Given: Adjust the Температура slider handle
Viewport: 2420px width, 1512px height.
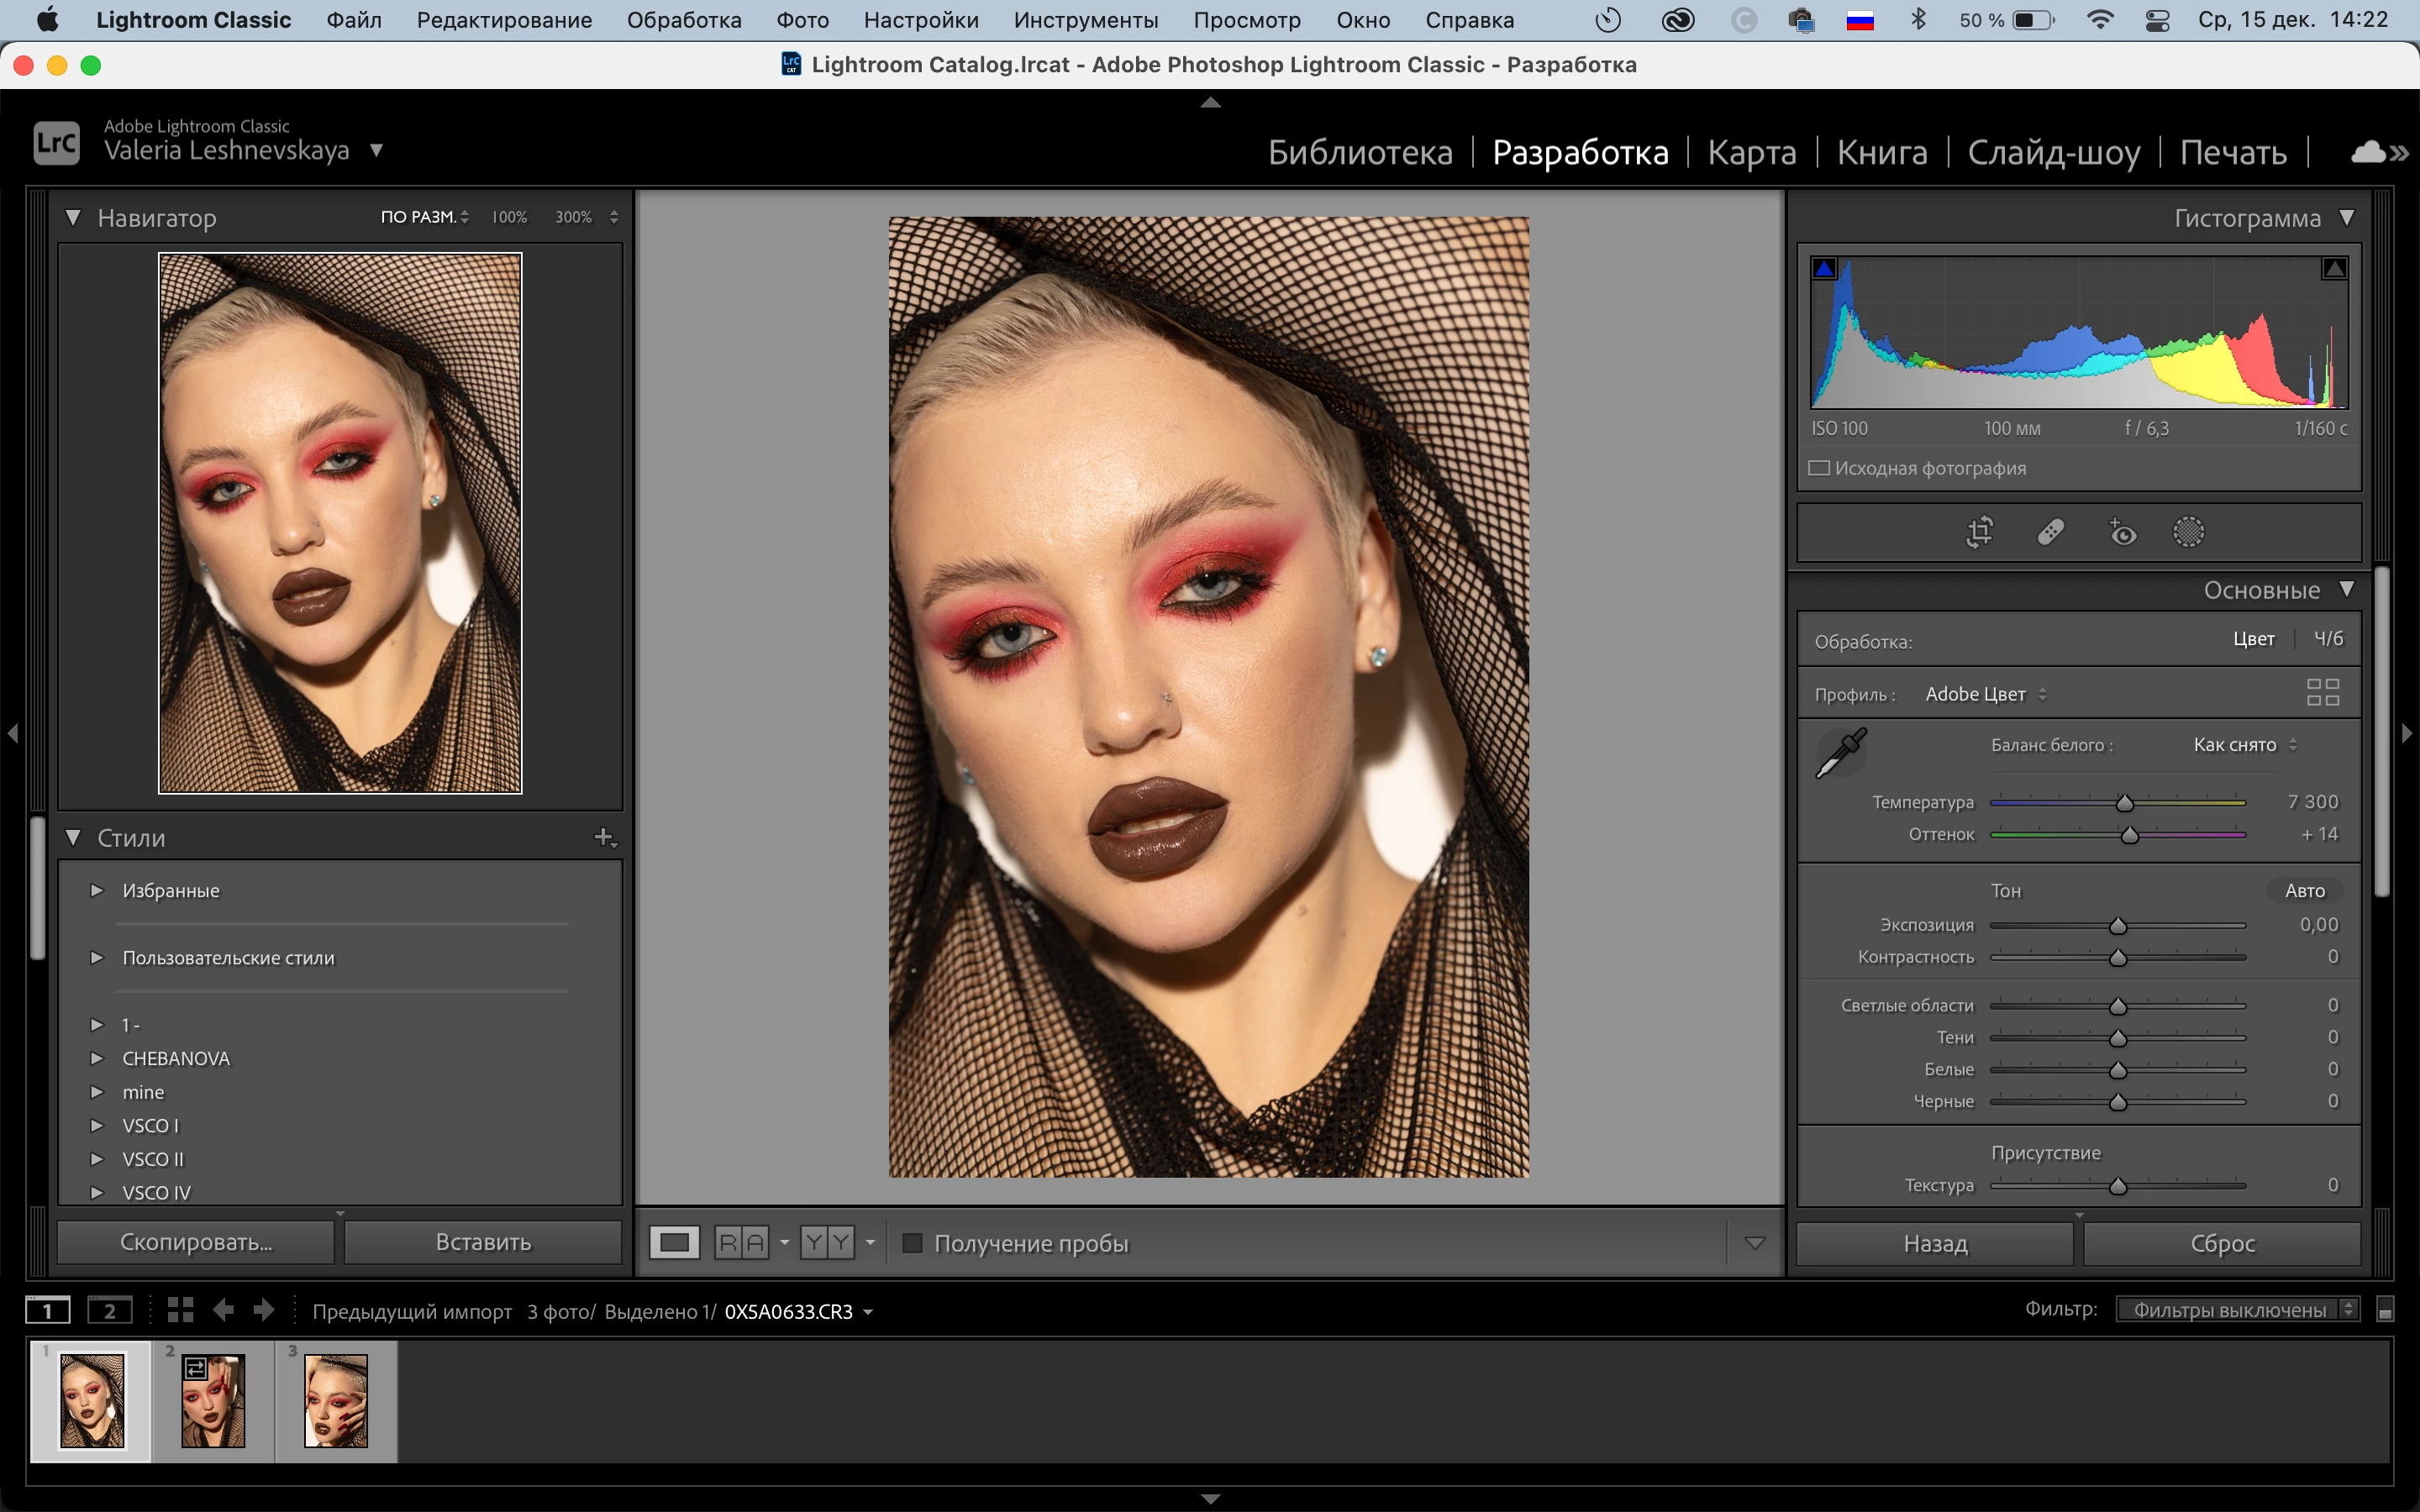Looking at the screenshot, I should coord(2125,803).
